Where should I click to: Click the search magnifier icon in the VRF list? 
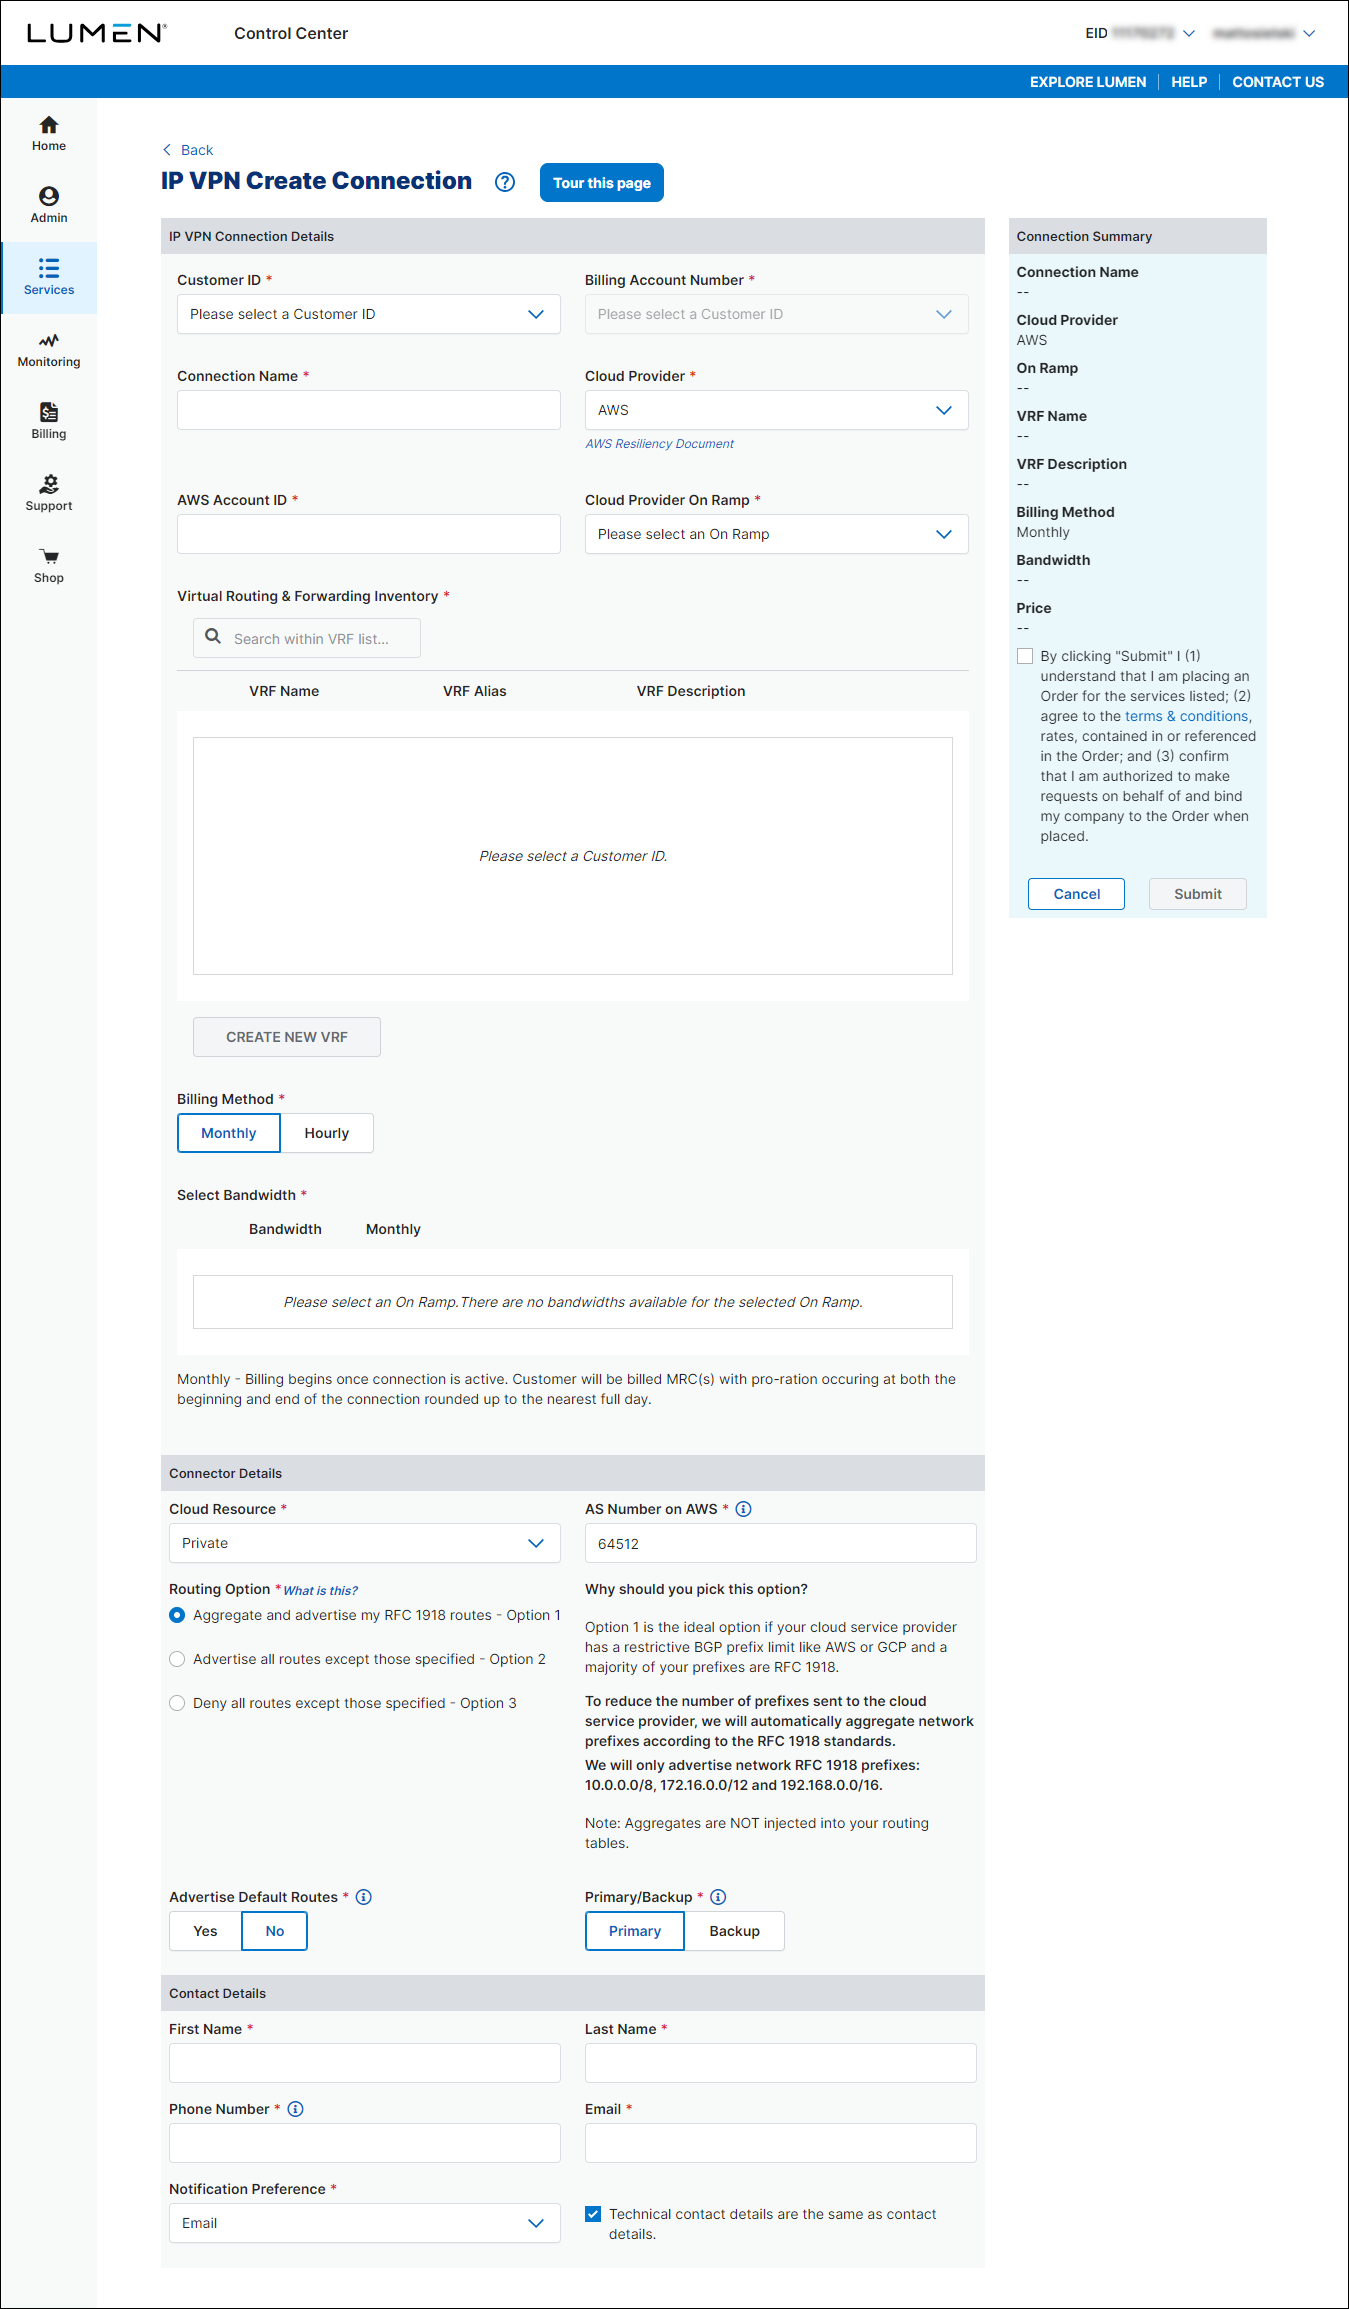pos(213,636)
